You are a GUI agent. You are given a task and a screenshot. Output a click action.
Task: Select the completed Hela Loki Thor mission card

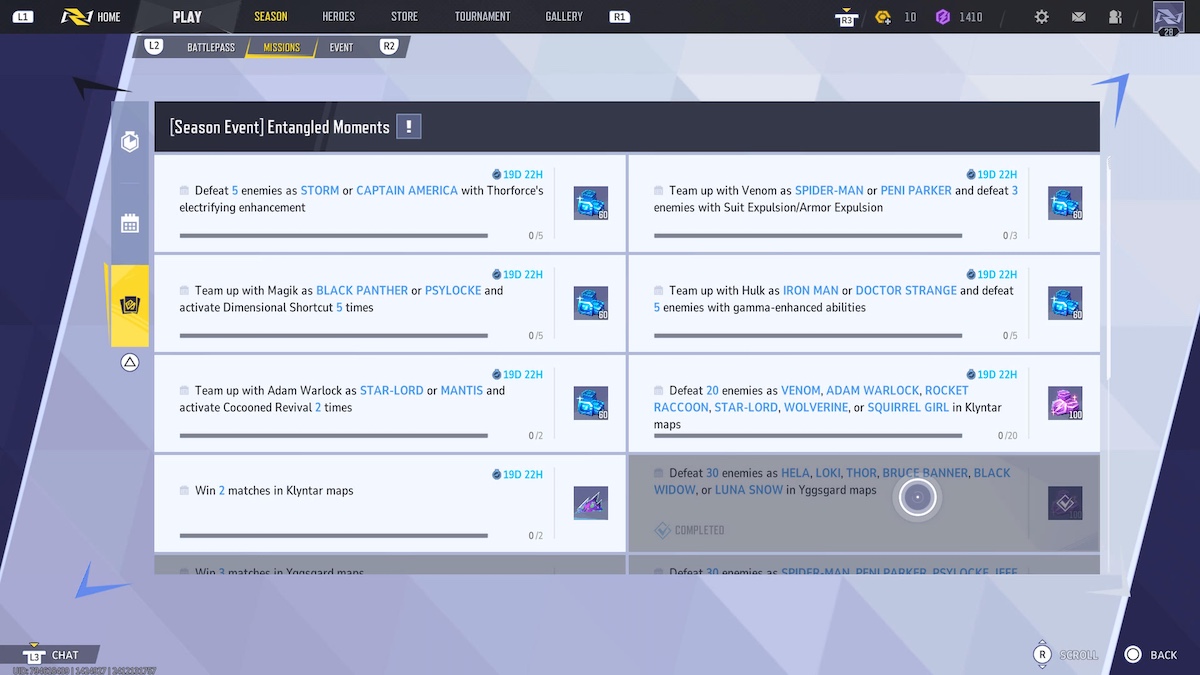point(864,503)
